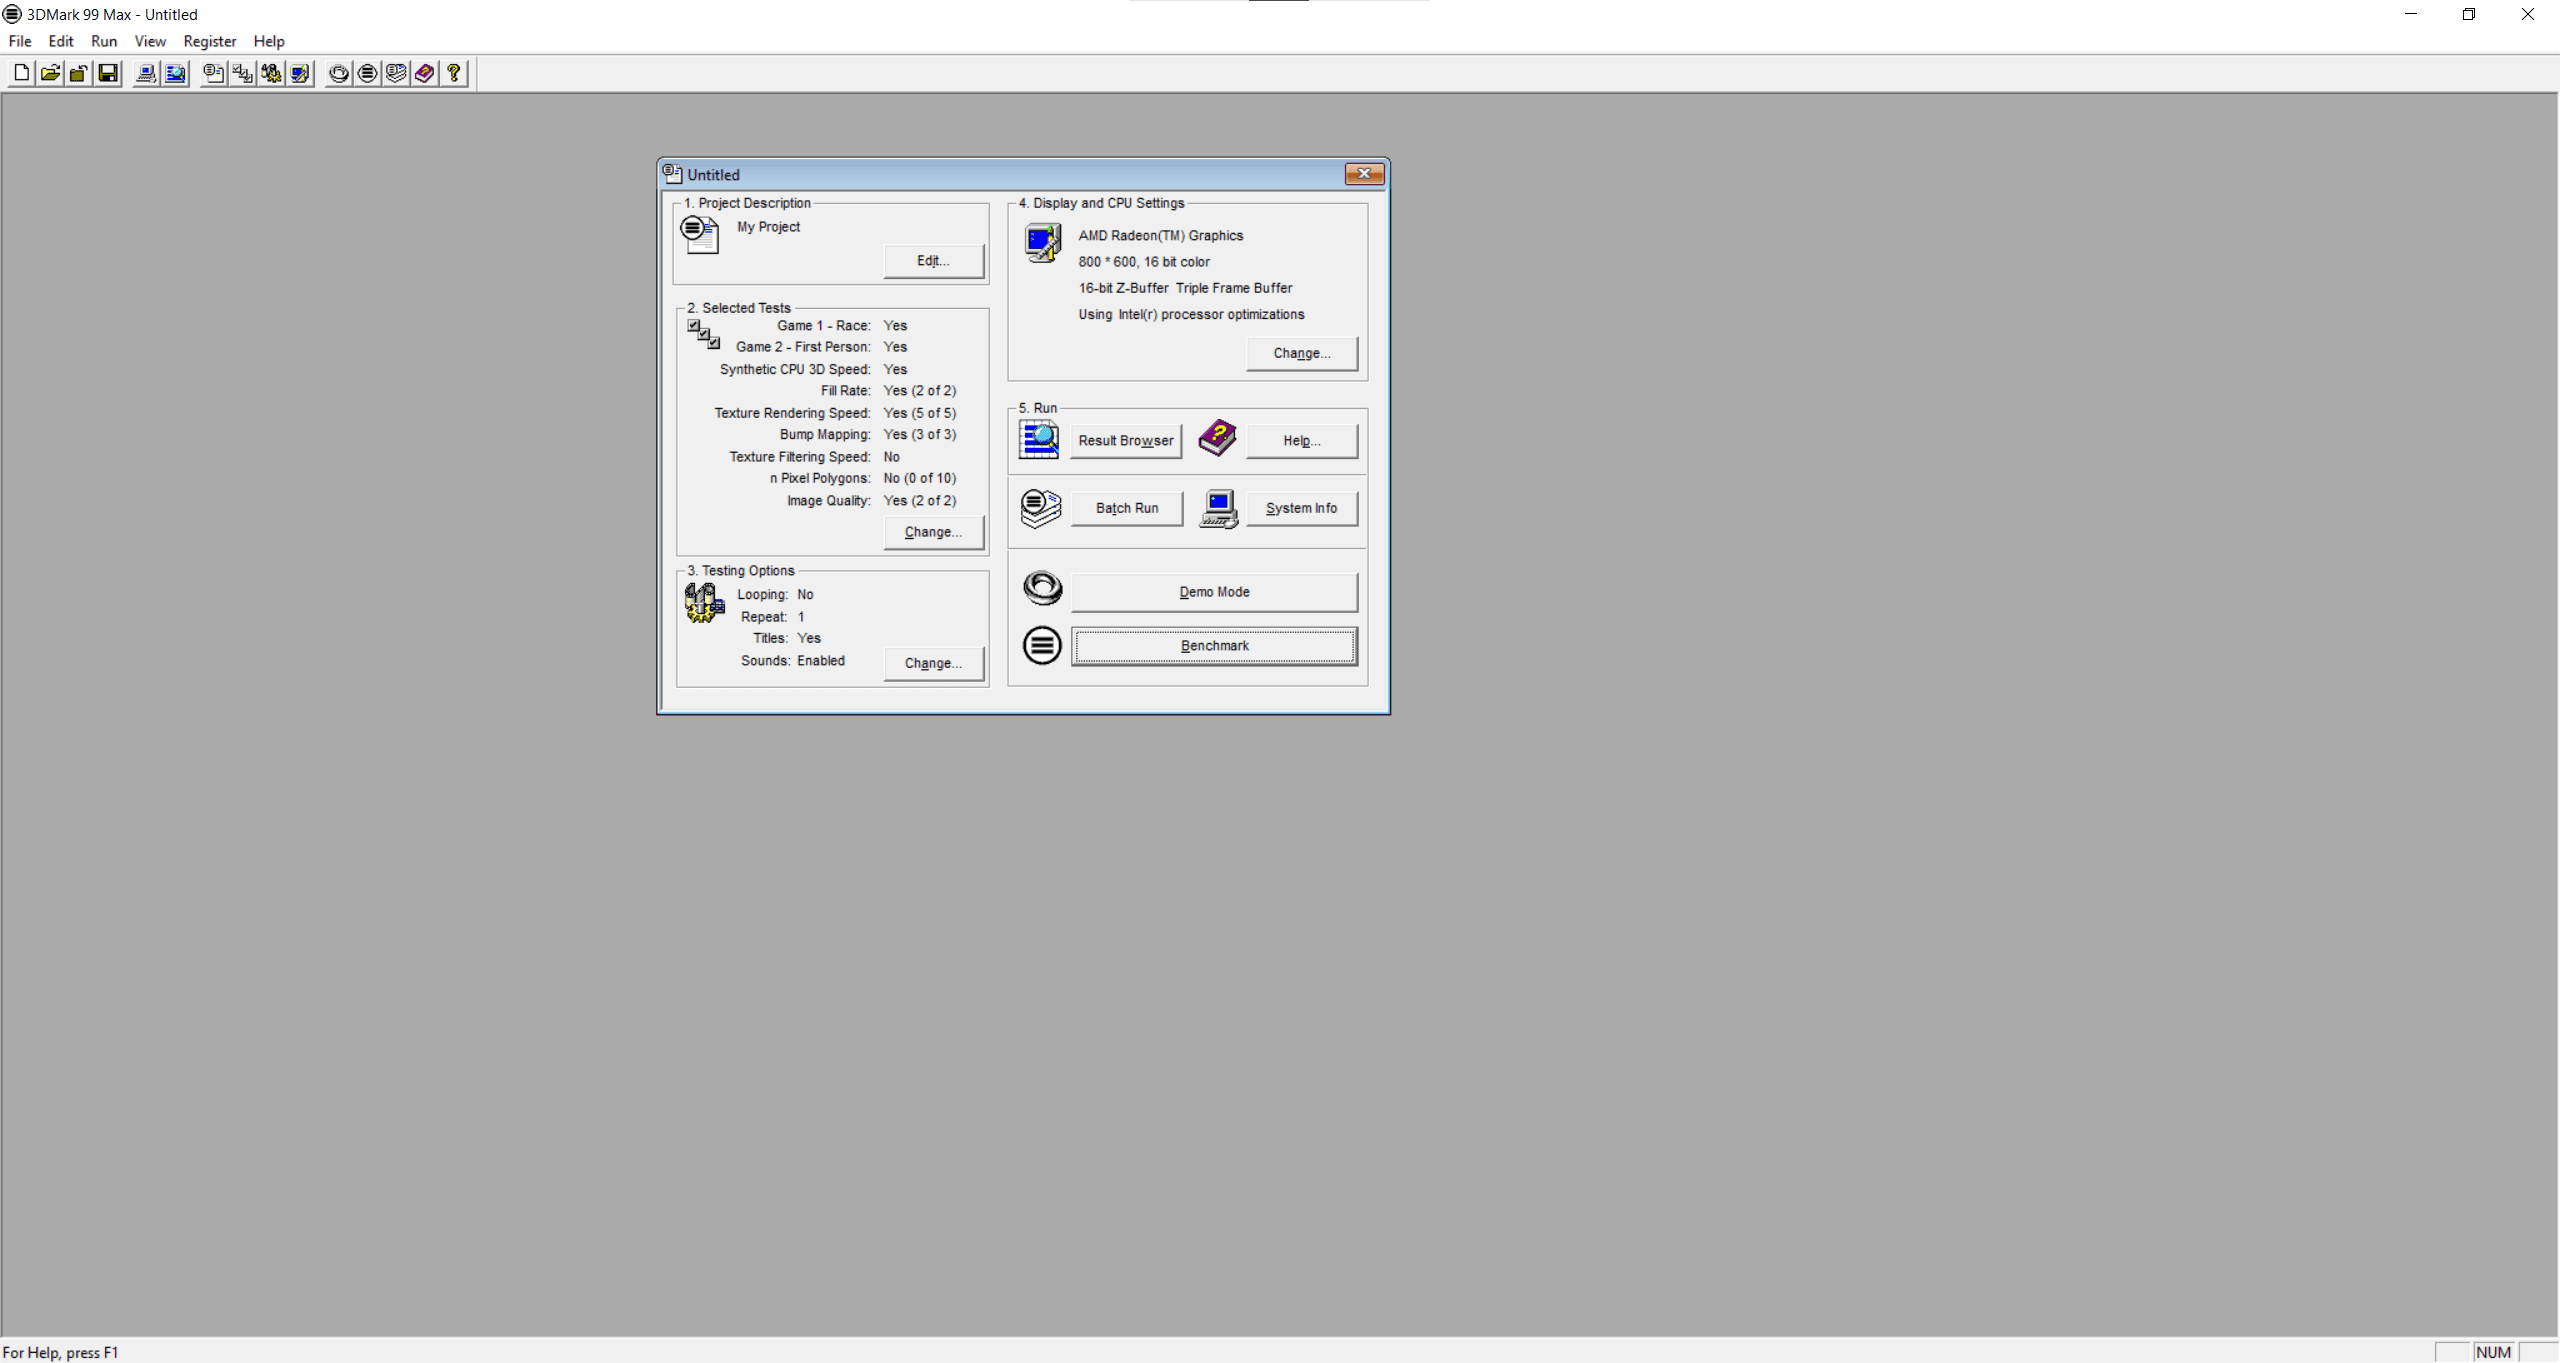The image size is (2560, 1363).
Task: Open help book from toolbar purple book icon
Action: click(425, 73)
